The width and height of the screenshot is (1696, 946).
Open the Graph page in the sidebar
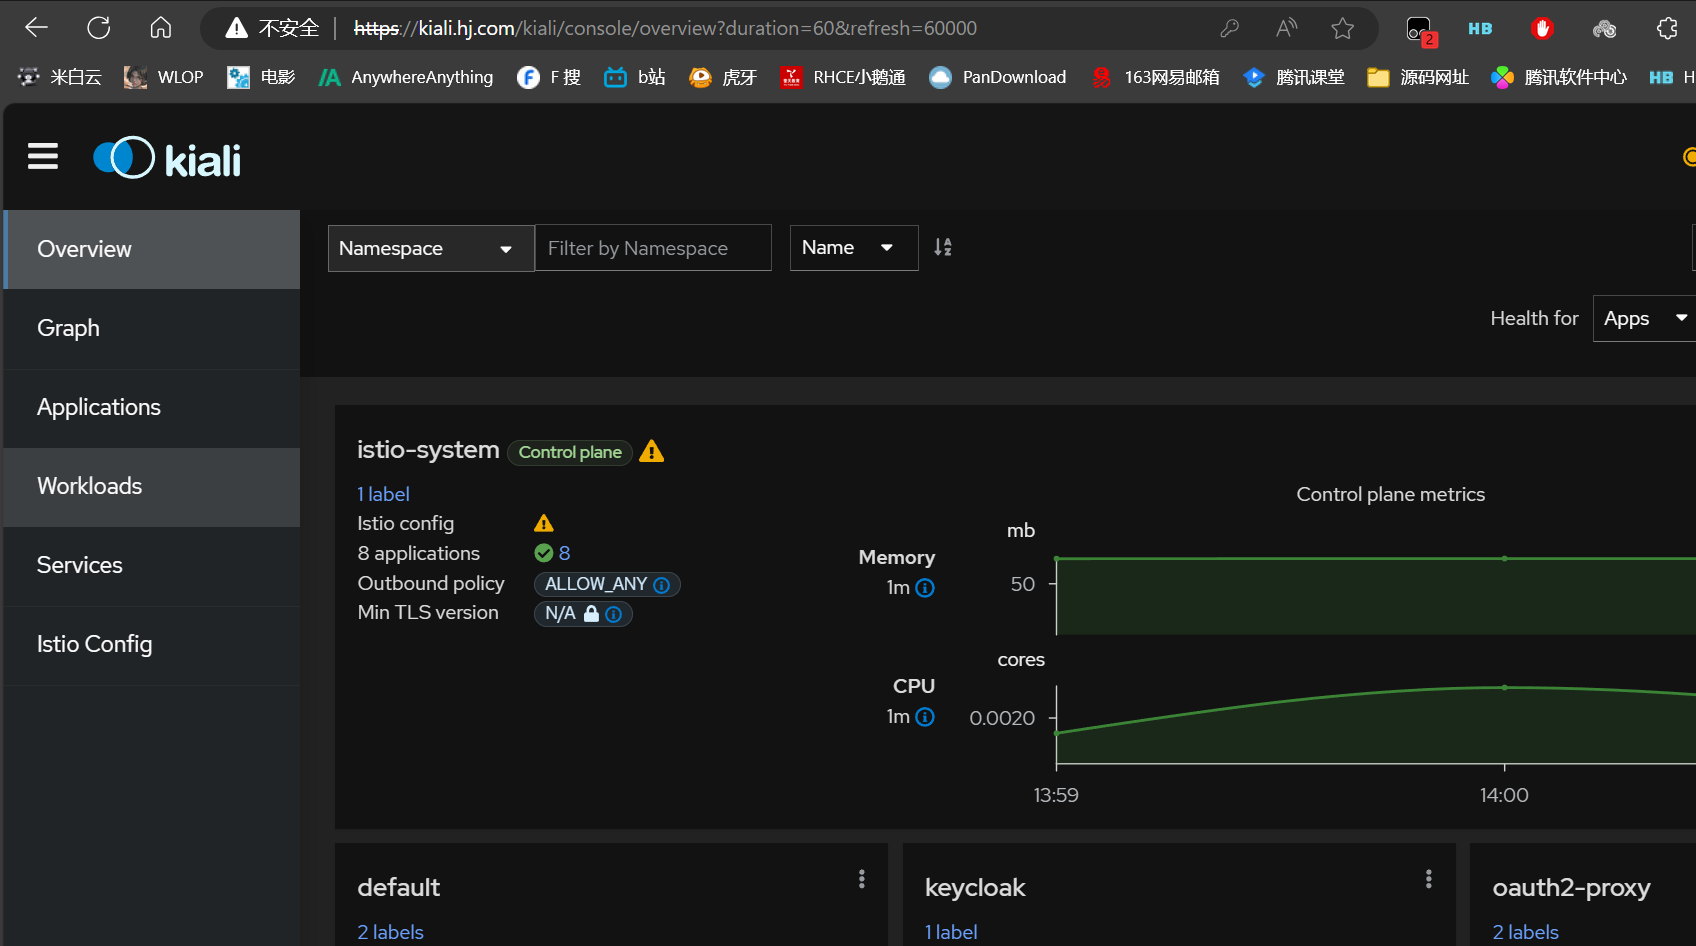click(152, 328)
